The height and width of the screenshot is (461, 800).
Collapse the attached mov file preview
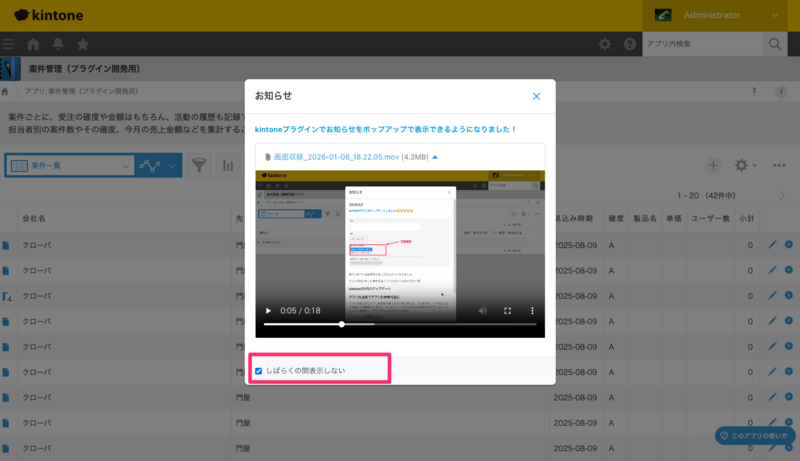click(435, 157)
